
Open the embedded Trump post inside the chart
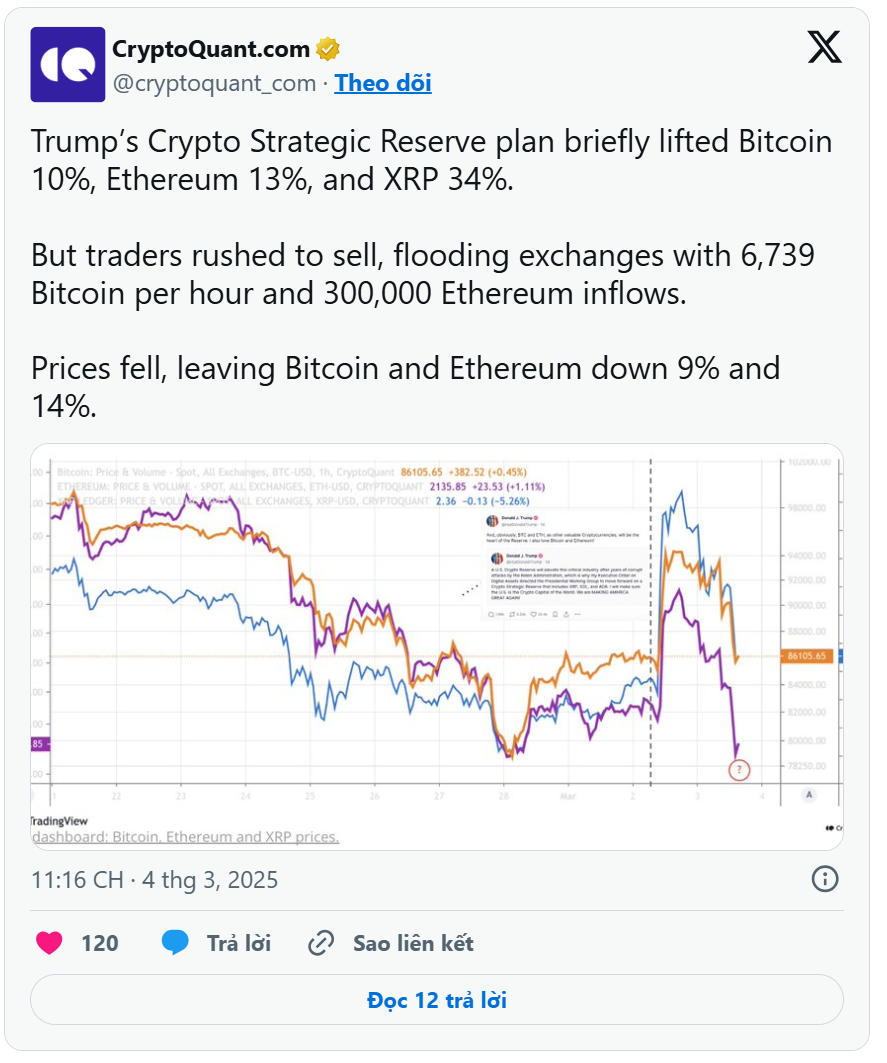click(x=564, y=565)
